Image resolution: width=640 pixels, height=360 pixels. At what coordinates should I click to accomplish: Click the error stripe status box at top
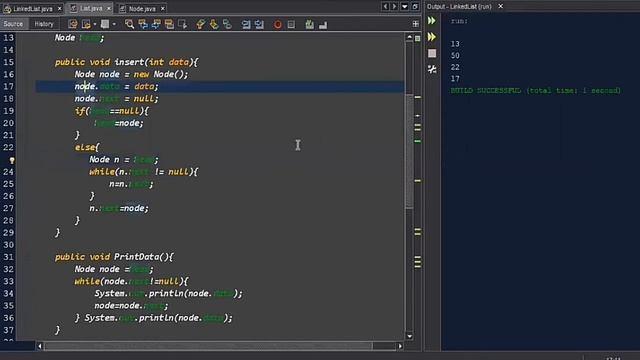click(x=418, y=38)
